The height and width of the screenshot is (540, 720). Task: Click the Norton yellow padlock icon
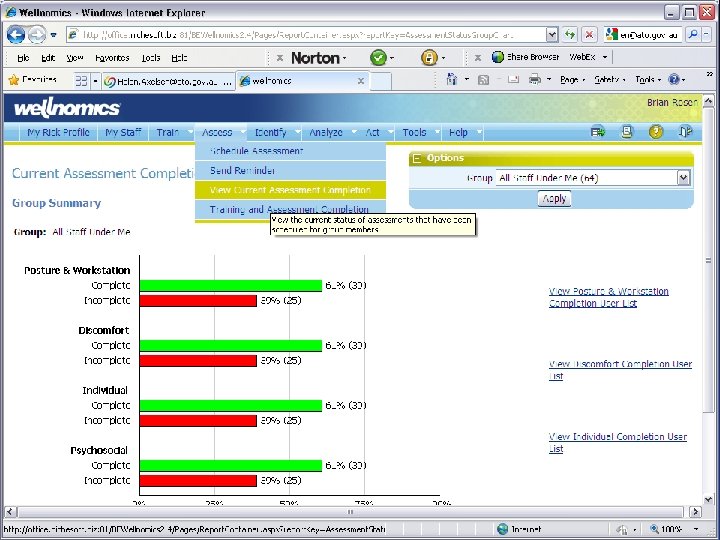point(429,57)
